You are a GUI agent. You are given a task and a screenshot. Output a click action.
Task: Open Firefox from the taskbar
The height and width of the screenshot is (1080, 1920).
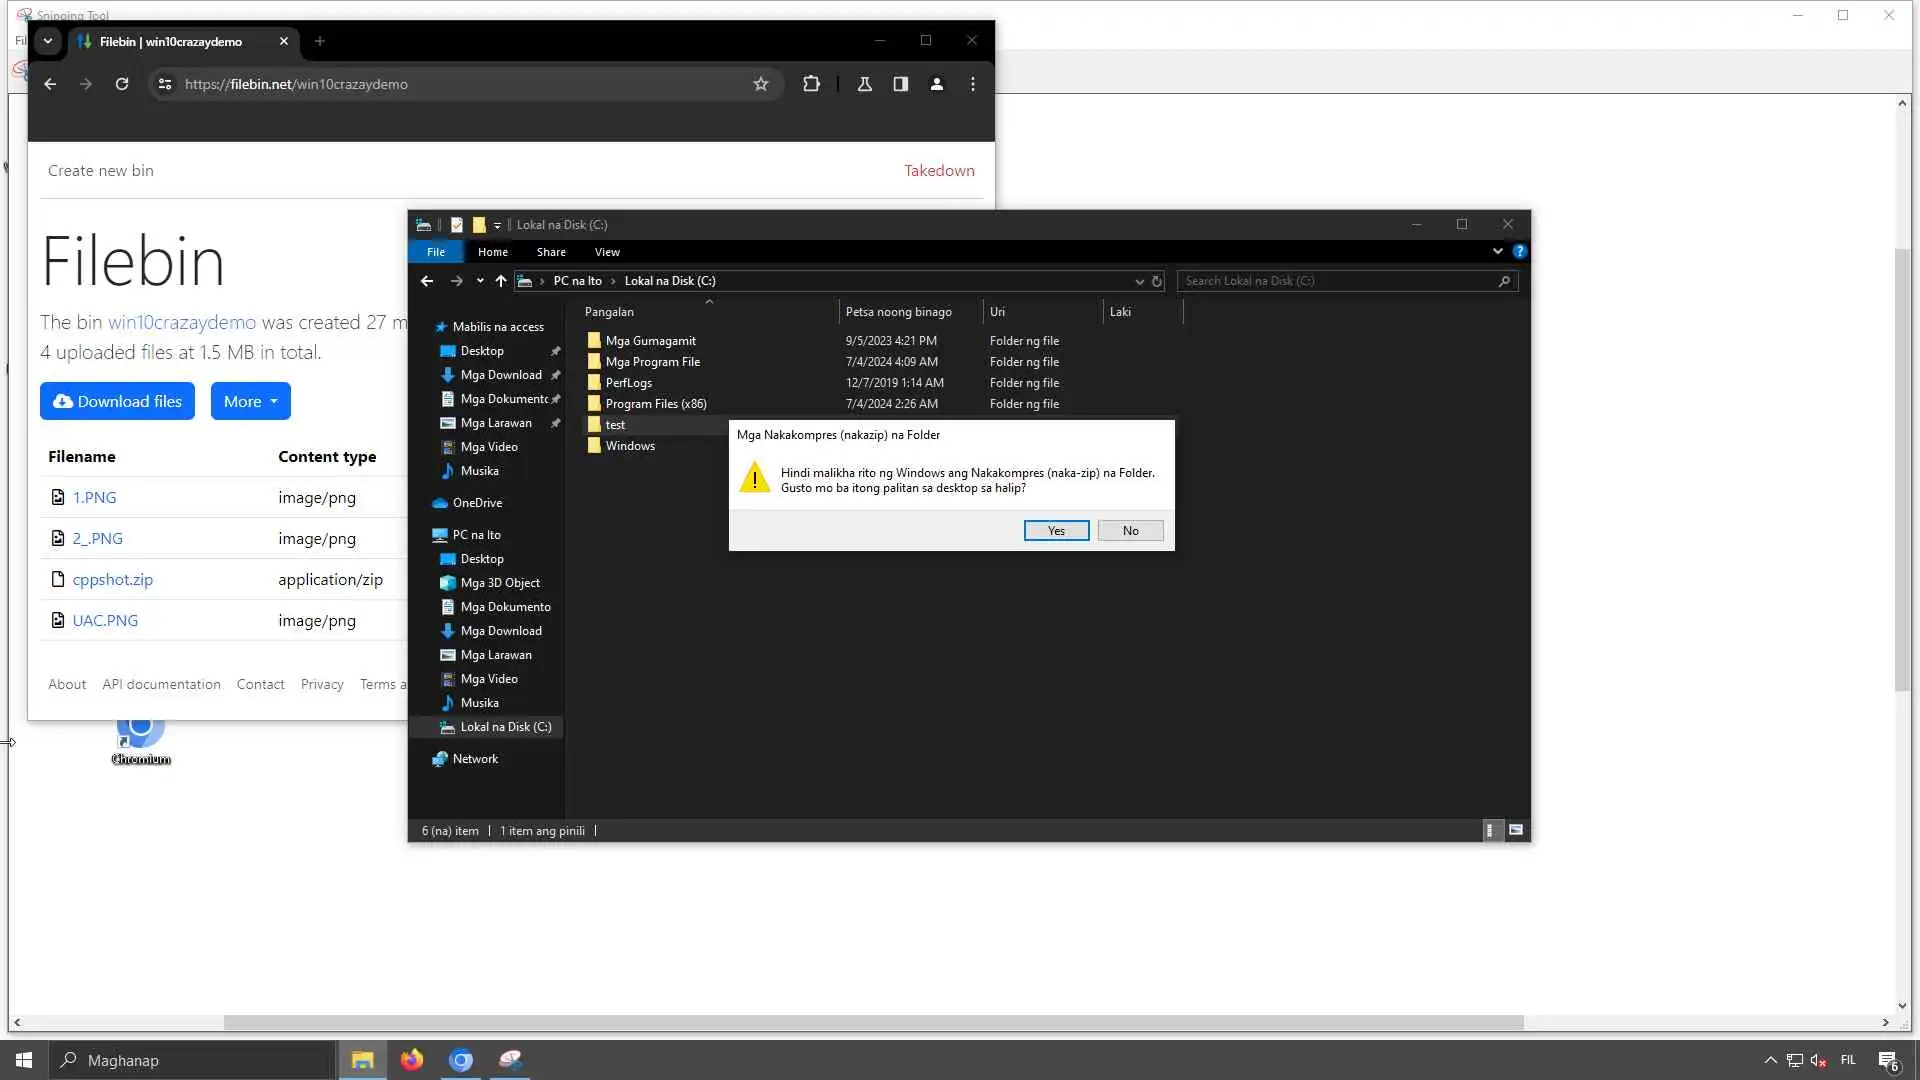tap(411, 1060)
